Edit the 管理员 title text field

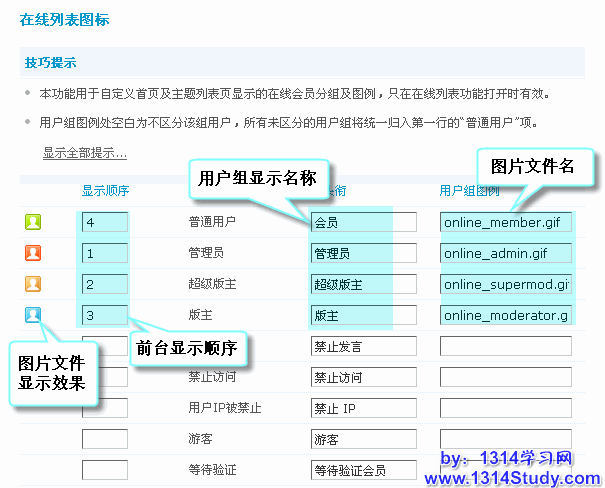[x=363, y=253]
